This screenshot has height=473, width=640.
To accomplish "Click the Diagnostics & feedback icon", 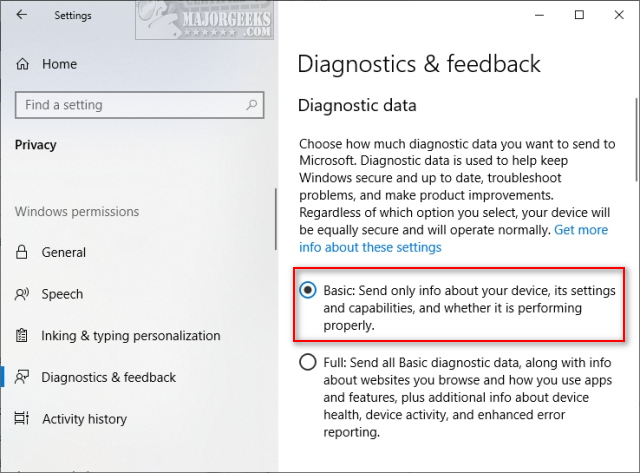I will click(x=22, y=377).
